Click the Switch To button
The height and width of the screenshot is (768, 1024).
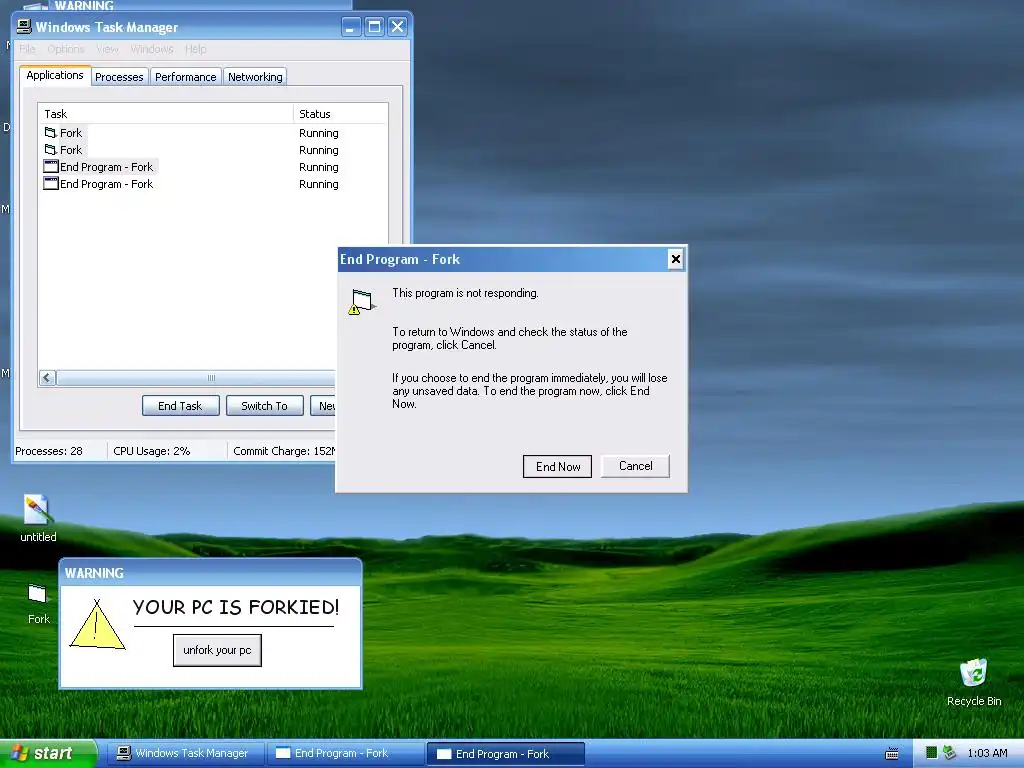(x=264, y=406)
